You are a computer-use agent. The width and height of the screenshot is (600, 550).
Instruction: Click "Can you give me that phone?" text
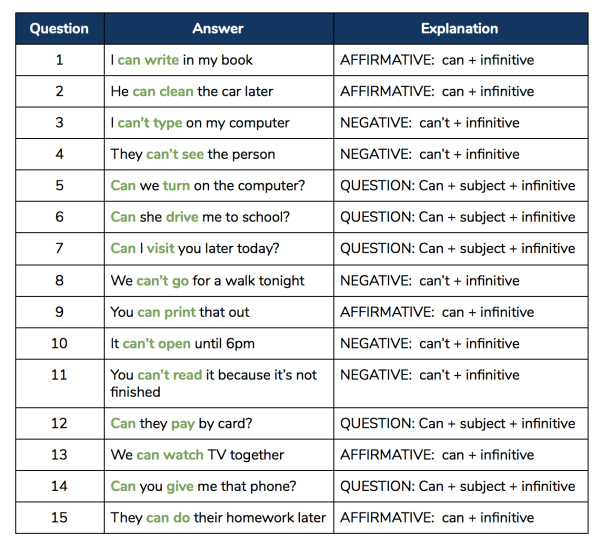click(203, 486)
